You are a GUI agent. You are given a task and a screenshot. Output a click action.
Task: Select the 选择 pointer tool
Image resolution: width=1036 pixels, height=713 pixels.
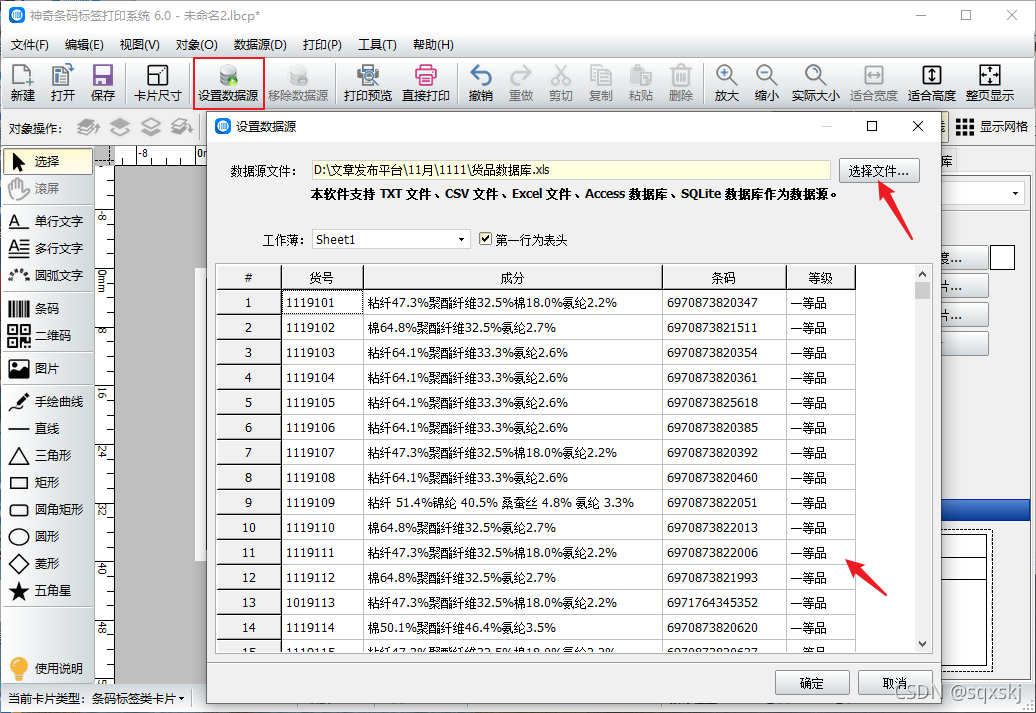(x=48, y=161)
